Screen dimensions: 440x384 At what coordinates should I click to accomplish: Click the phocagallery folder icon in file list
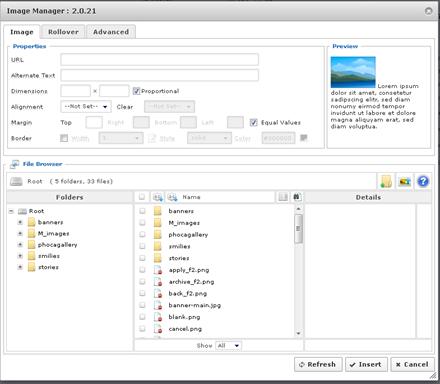[x=158, y=235]
